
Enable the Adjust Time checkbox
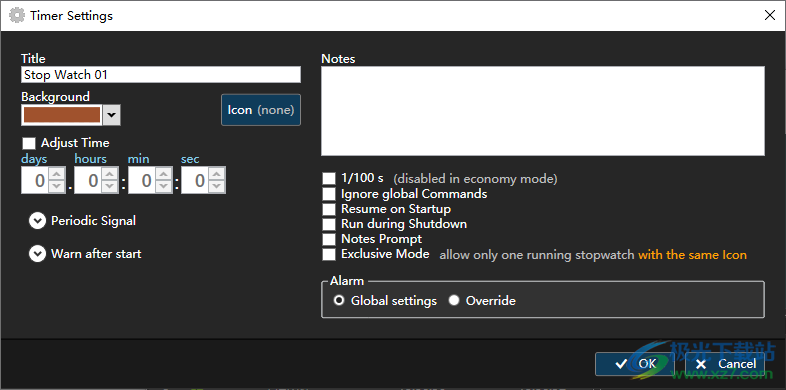click(x=29, y=143)
